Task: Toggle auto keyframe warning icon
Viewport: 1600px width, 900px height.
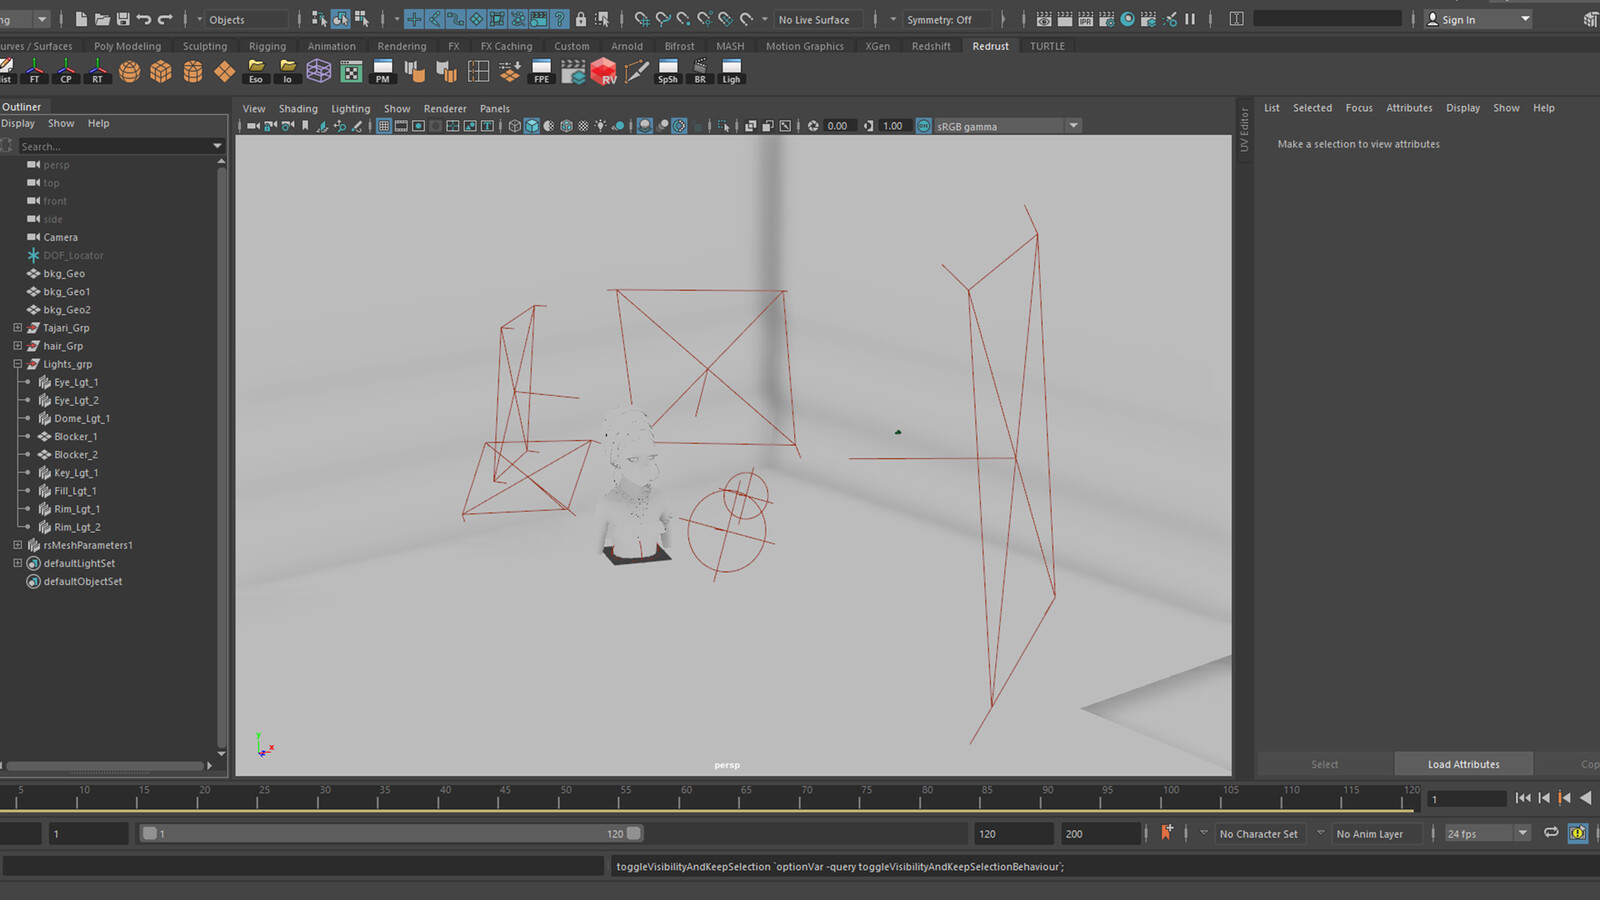Action: tap(1577, 833)
